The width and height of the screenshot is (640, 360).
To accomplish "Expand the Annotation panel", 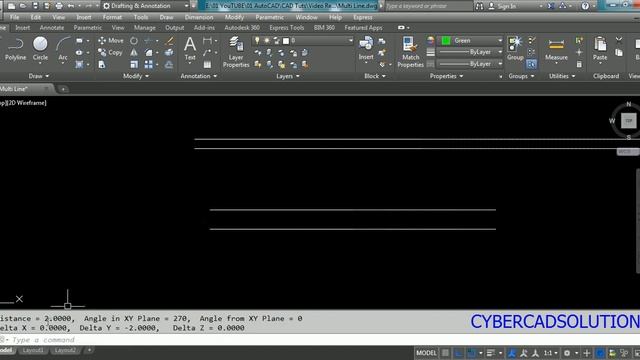I will [199, 76].
